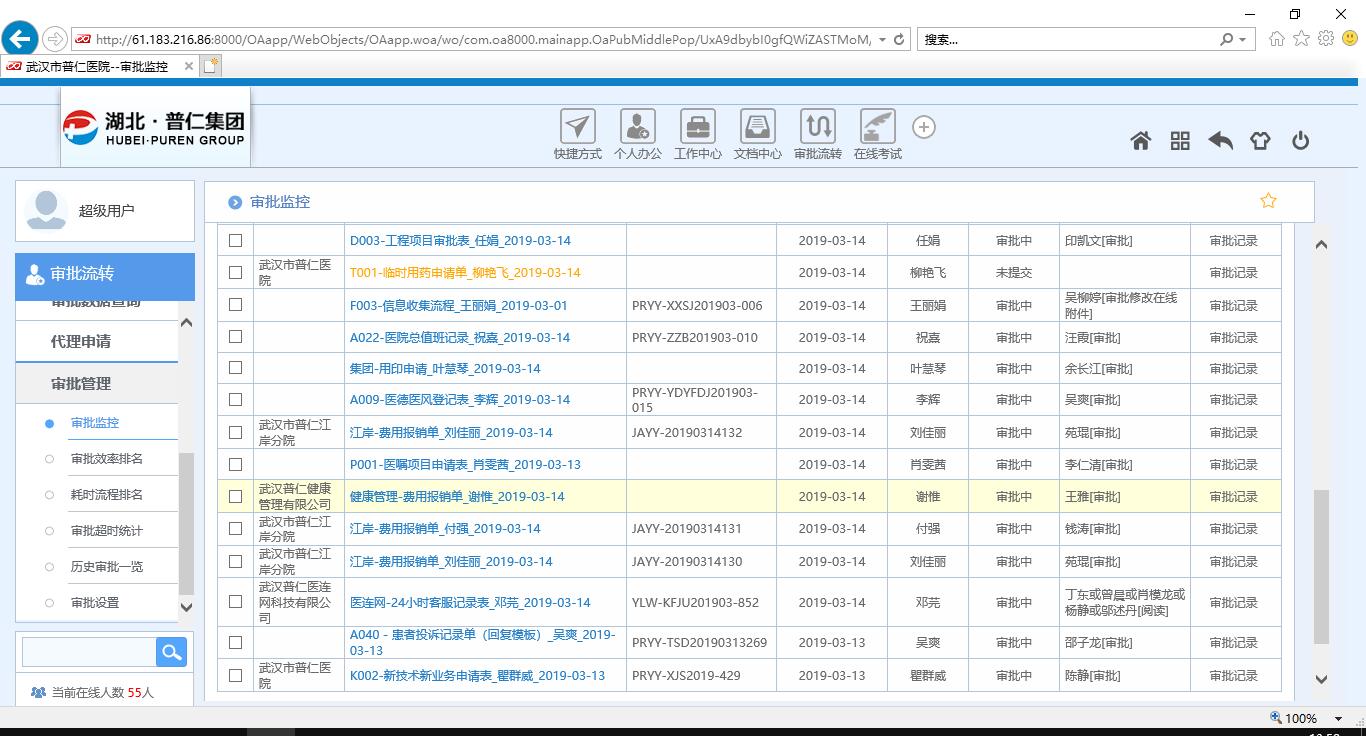Open the 快捷方式 shortcut icon
The width and height of the screenshot is (1366, 736).
577,128
